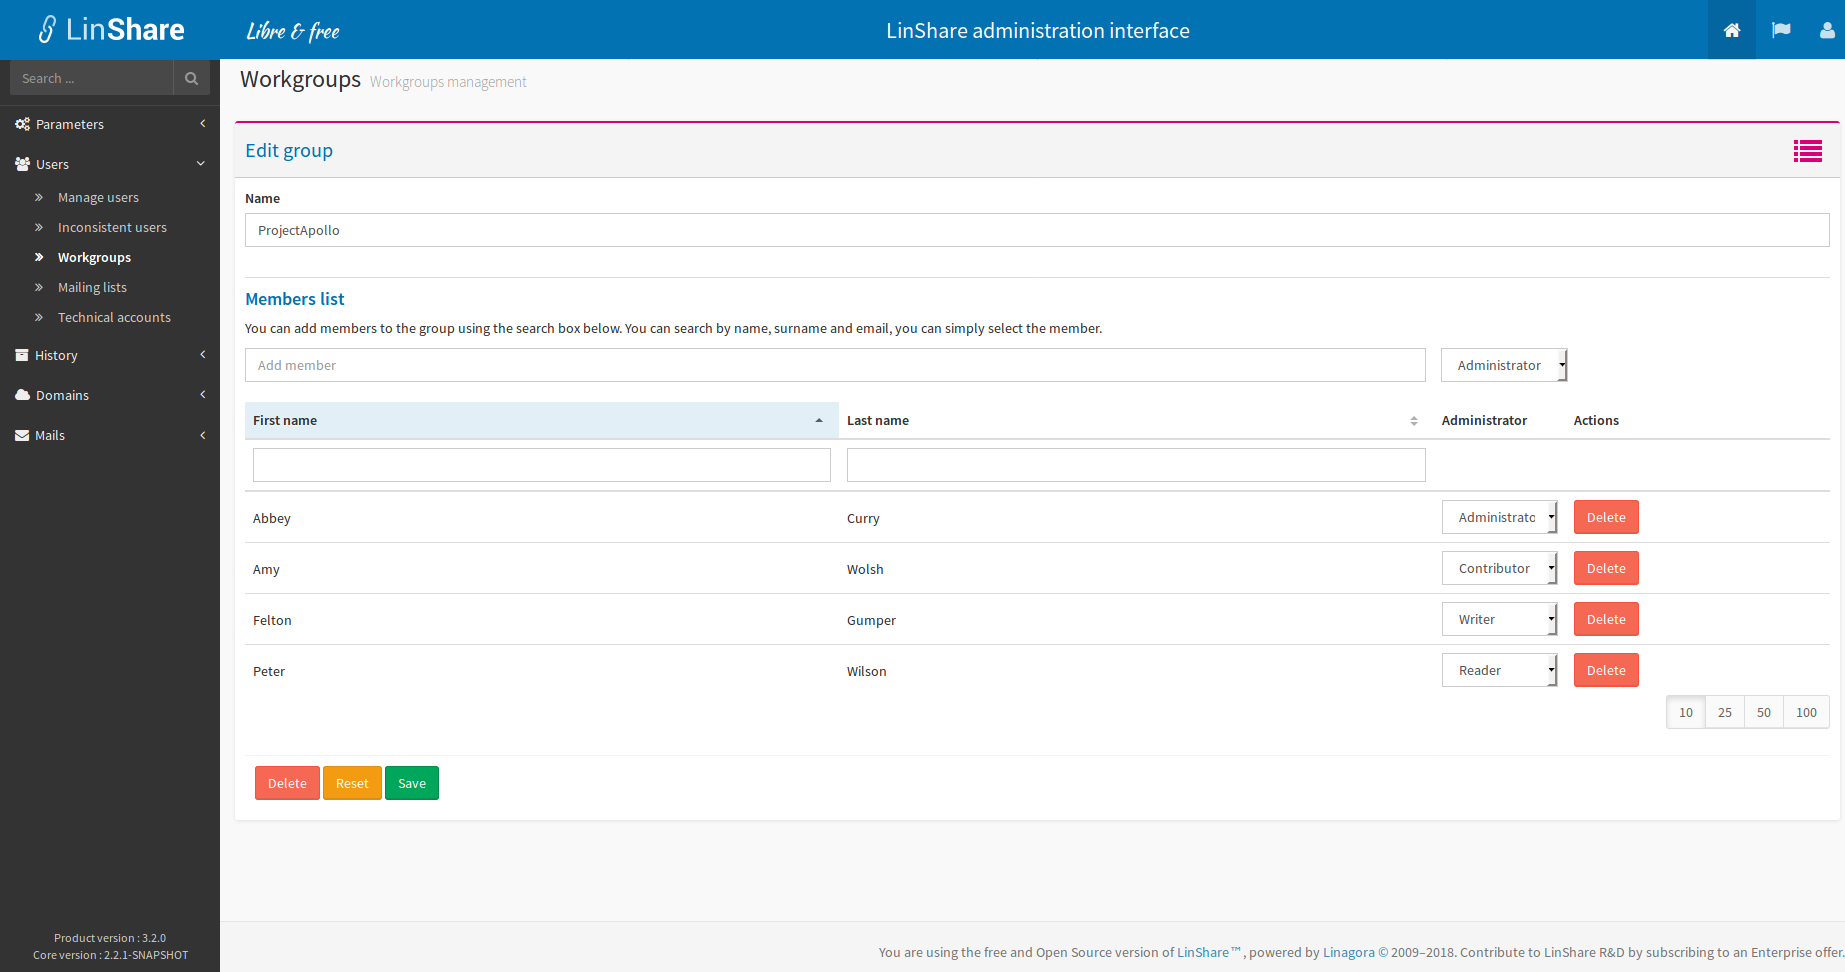Expand the History sidebar section
1845x972 pixels.
(110, 355)
